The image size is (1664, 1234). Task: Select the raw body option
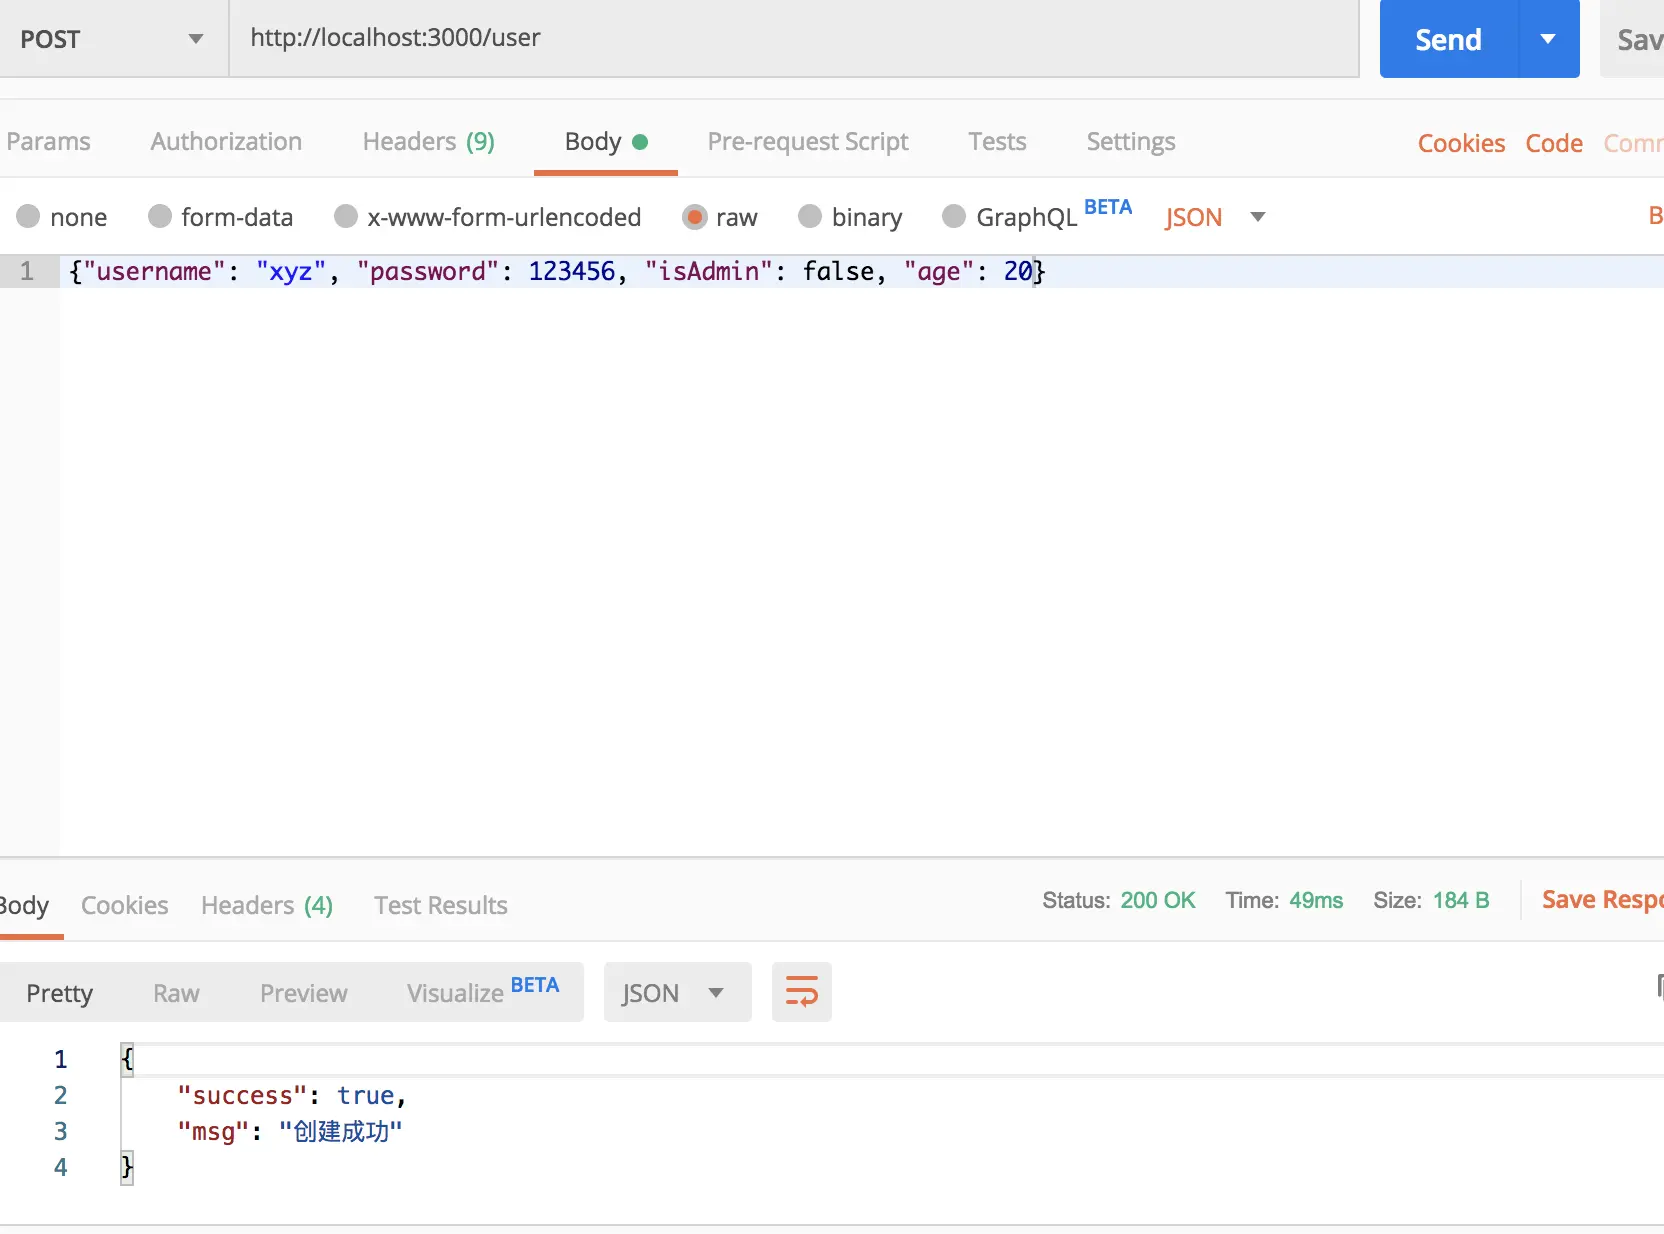coord(720,217)
